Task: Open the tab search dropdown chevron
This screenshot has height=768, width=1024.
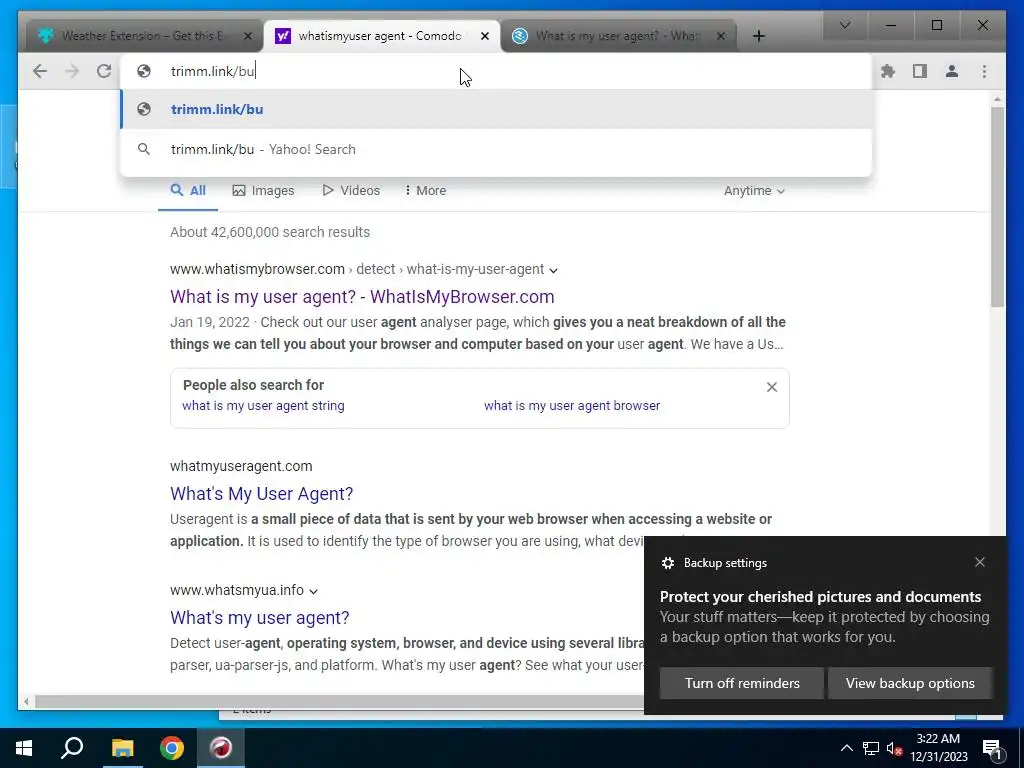Action: (844, 25)
